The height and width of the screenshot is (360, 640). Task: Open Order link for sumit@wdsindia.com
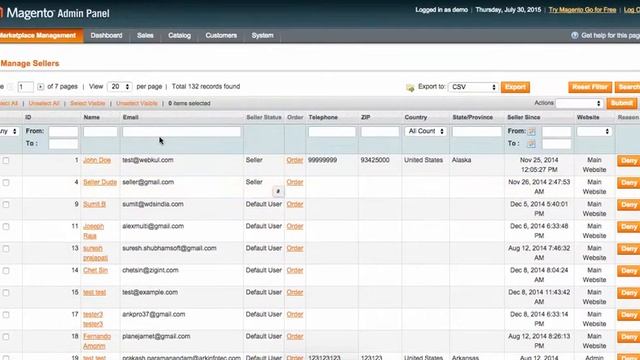[x=295, y=204]
